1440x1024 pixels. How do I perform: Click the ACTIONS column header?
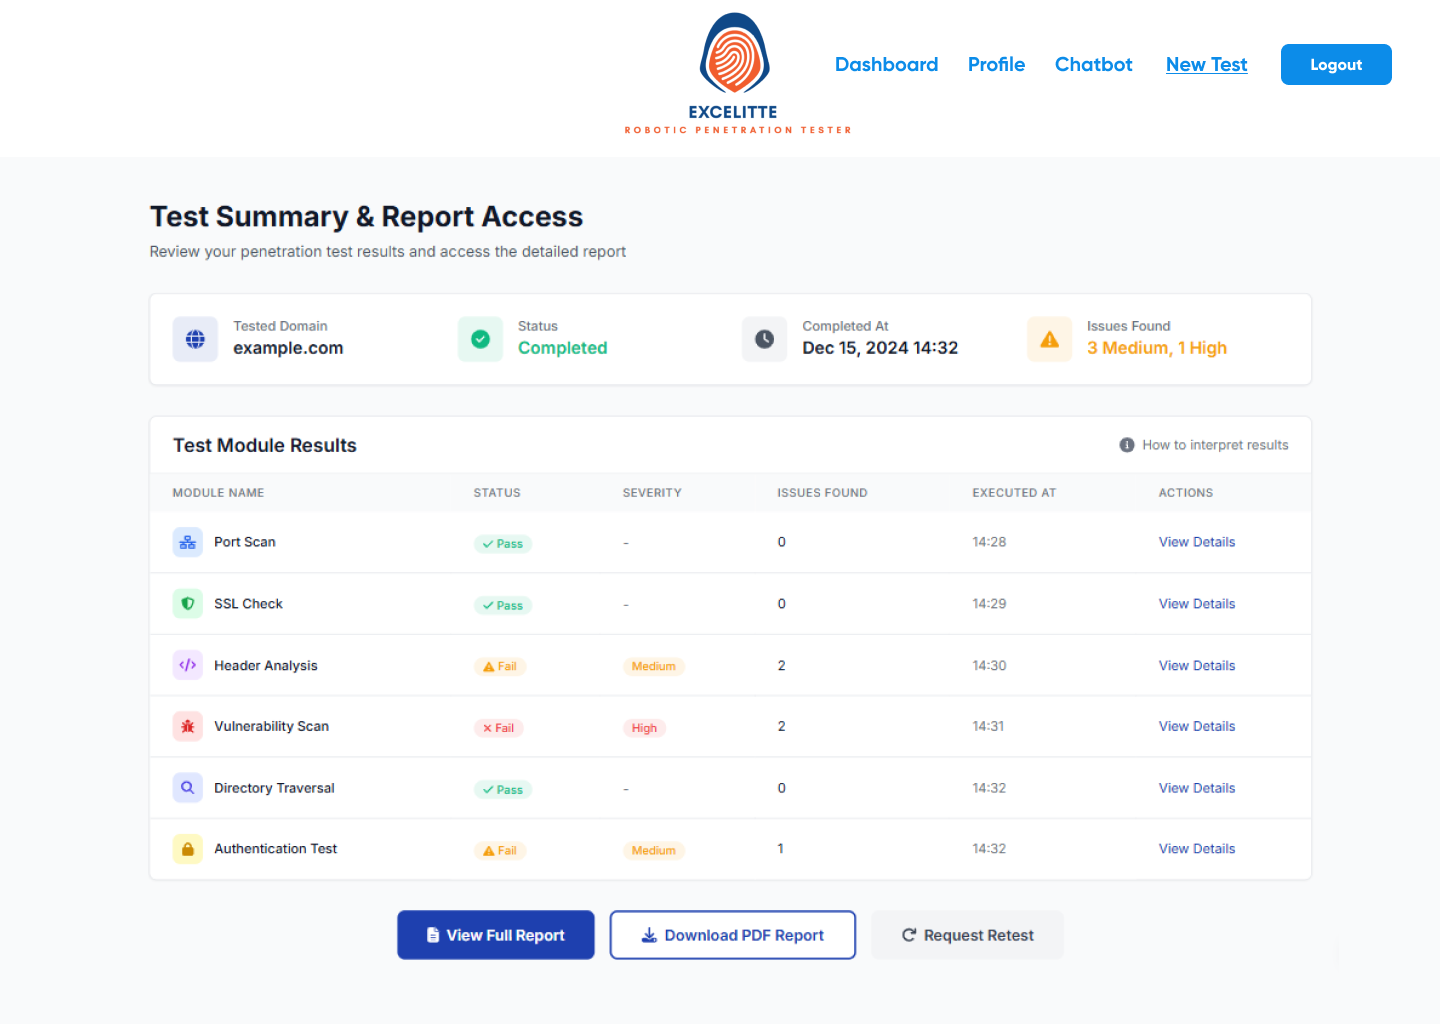[1186, 493]
